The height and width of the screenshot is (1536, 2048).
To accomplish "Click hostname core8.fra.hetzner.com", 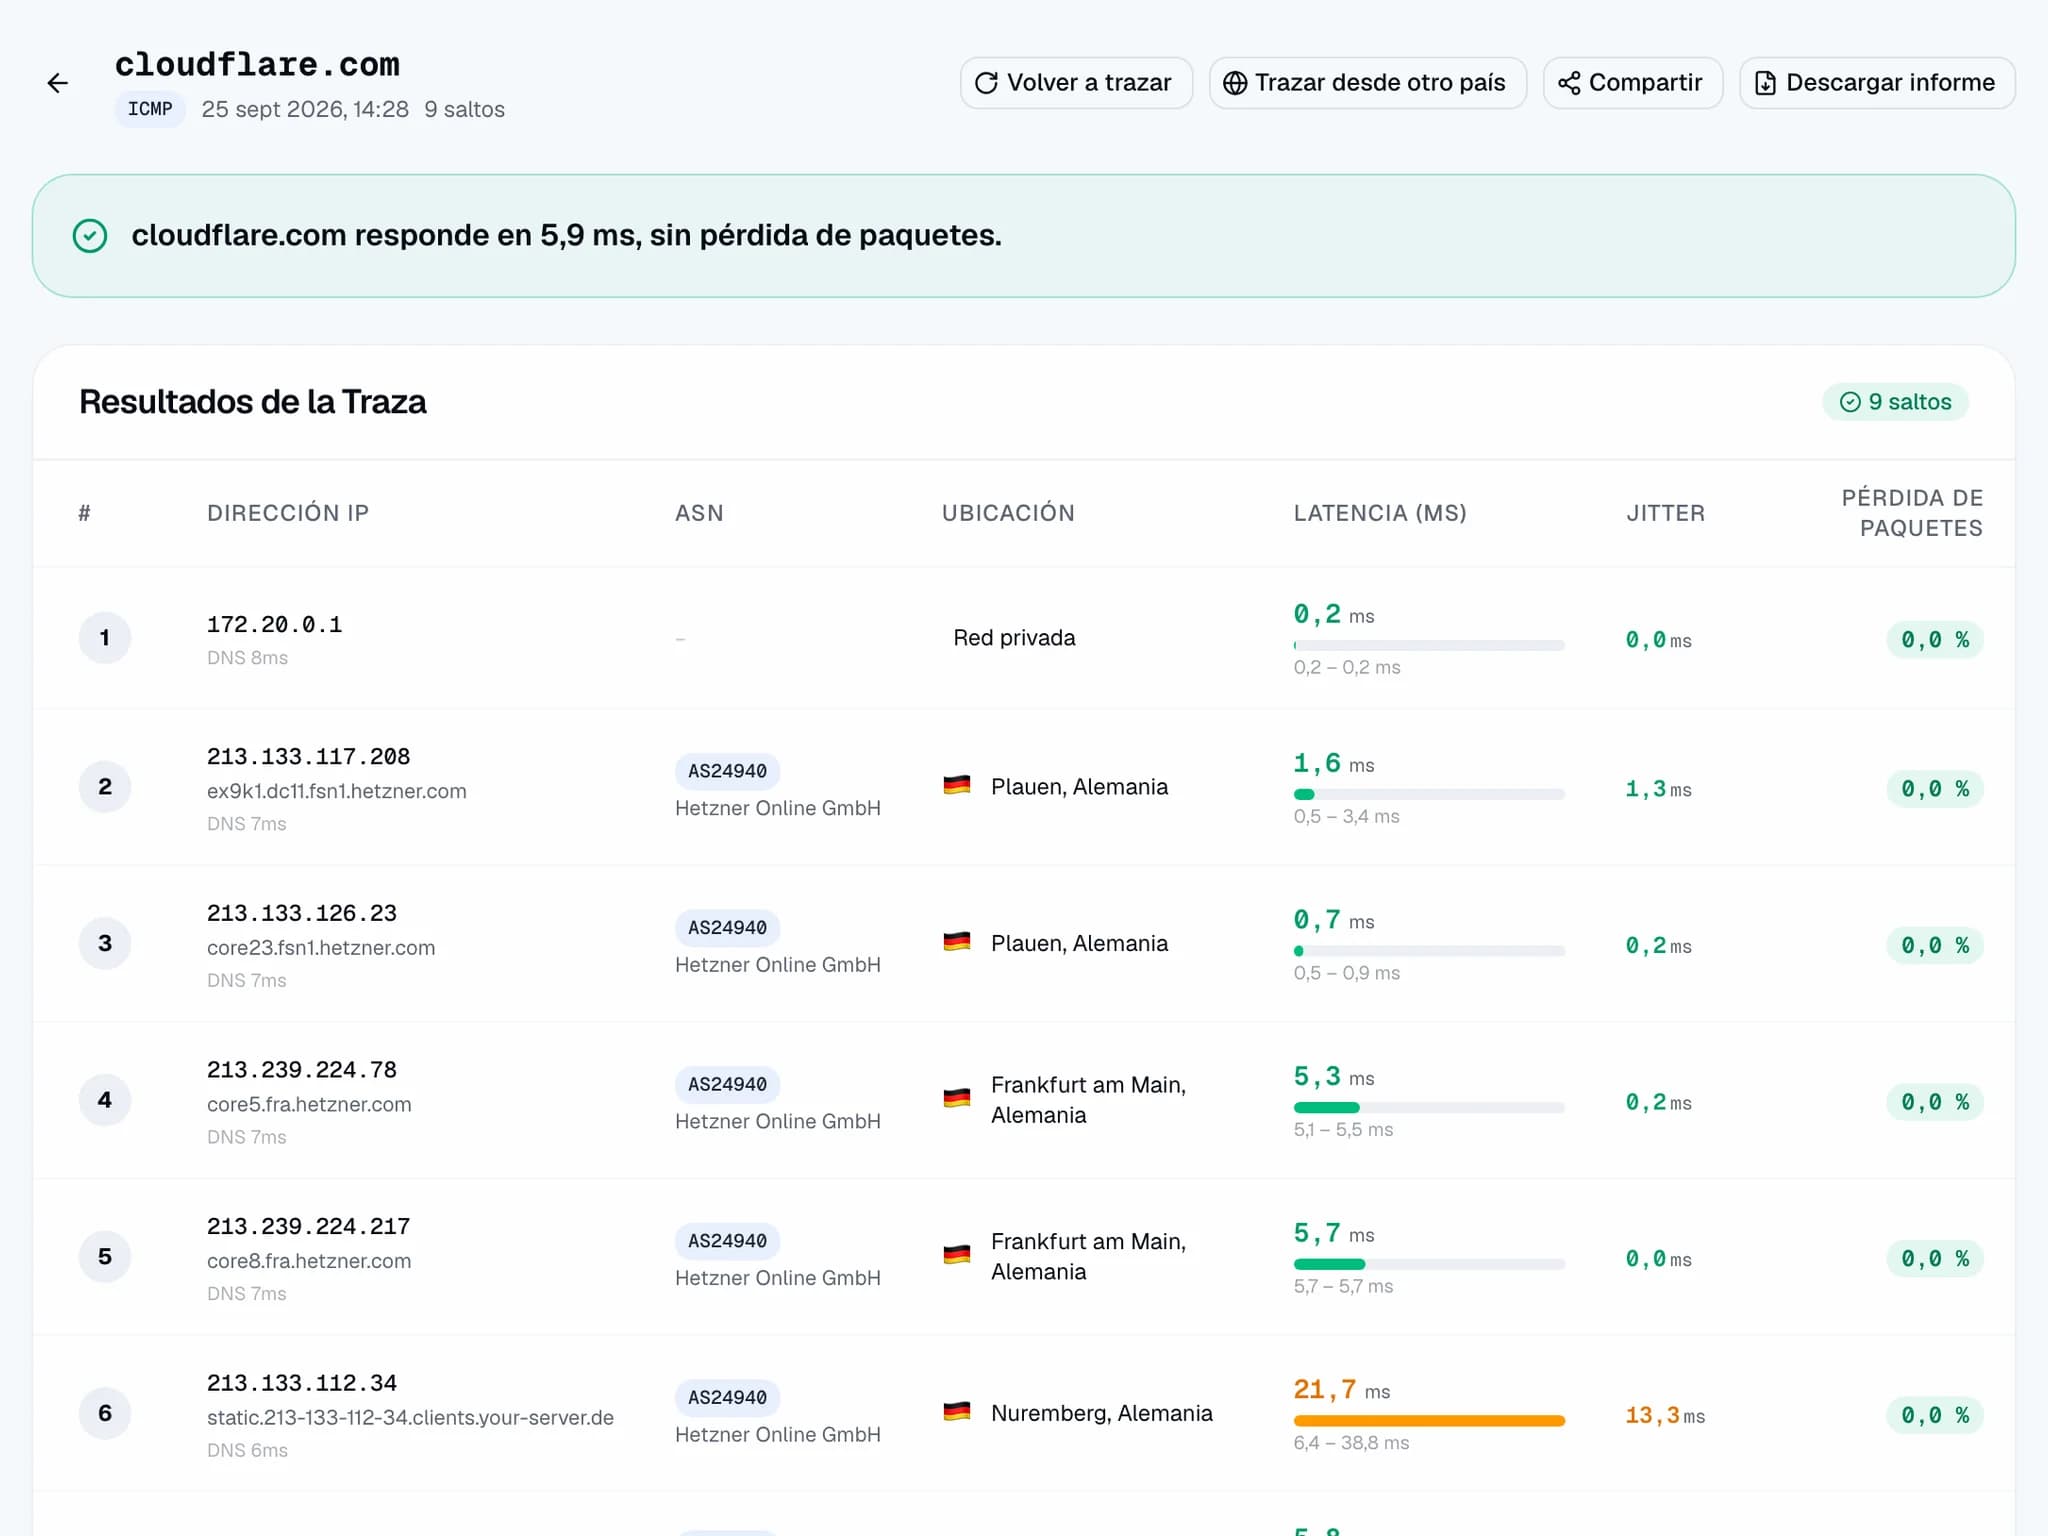I will point(309,1261).
